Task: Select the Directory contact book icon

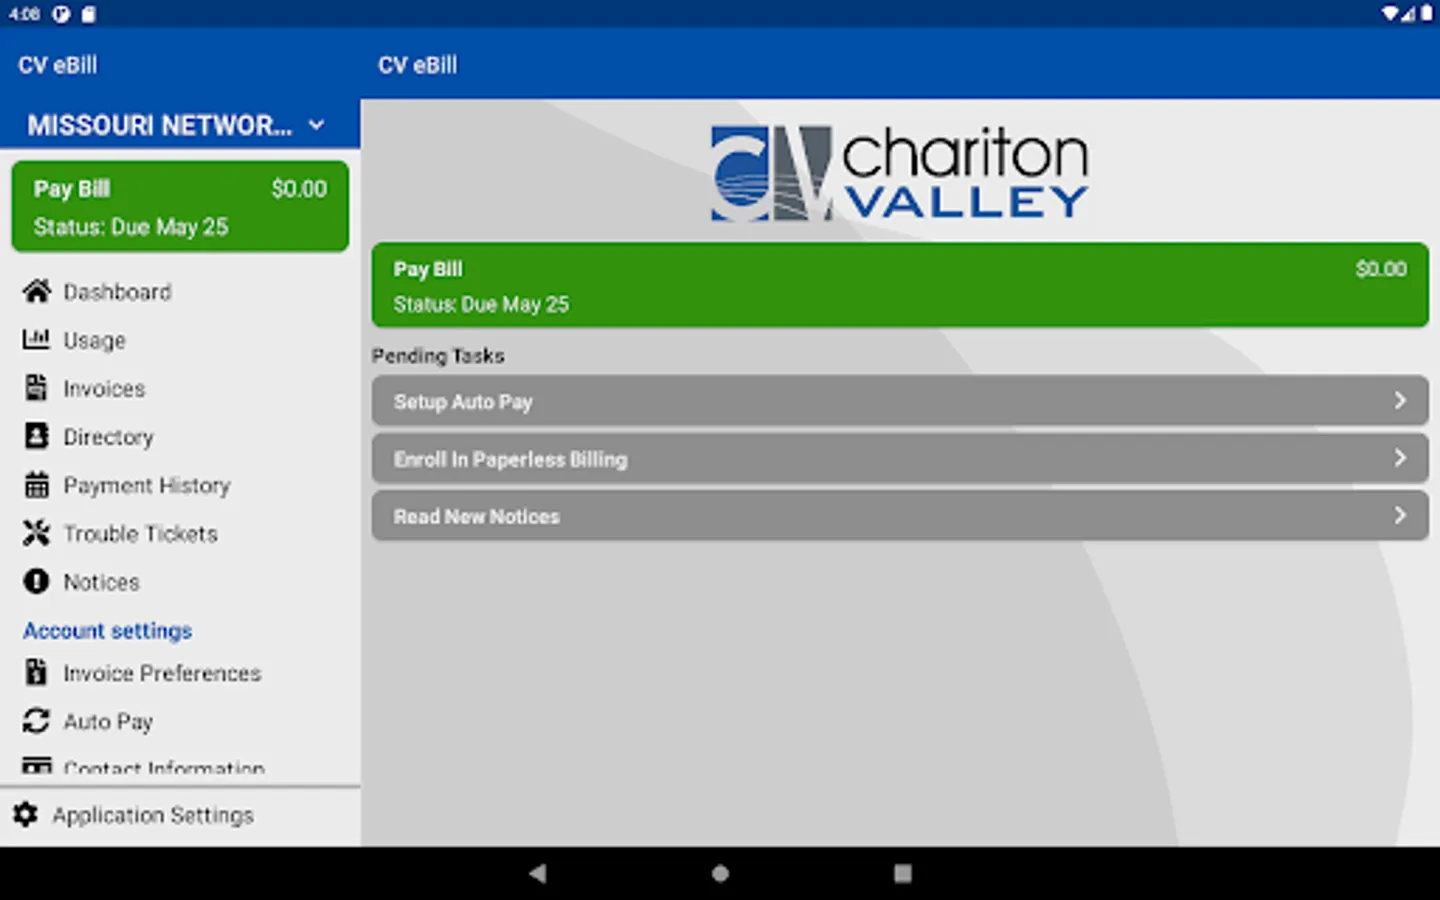Action: coord(36,436)
